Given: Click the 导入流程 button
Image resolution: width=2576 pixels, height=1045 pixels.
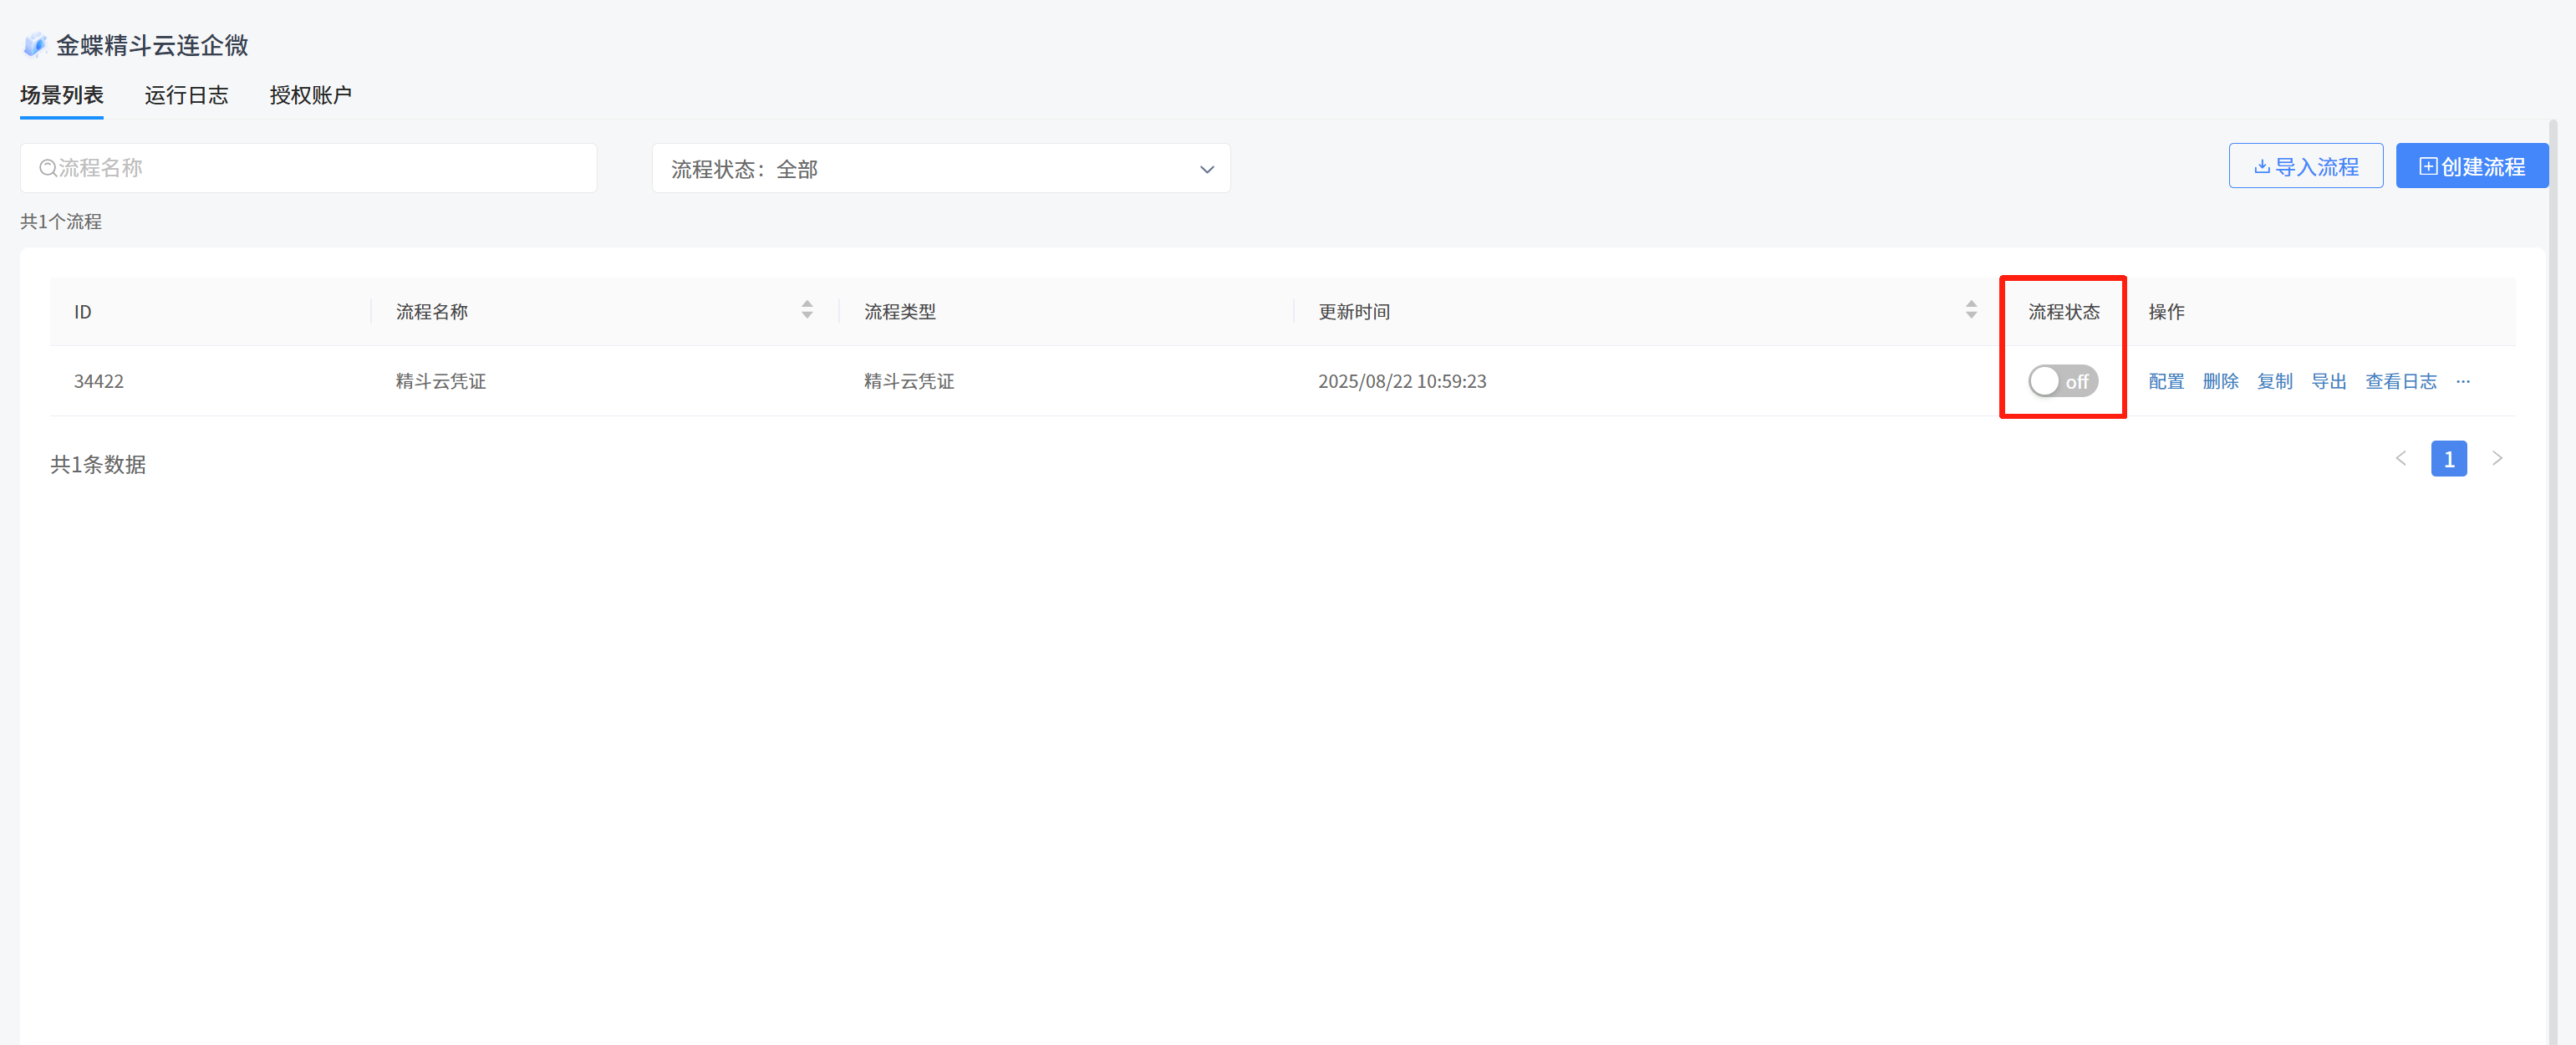Looking at the screenshot, I should coord(2305,166).
